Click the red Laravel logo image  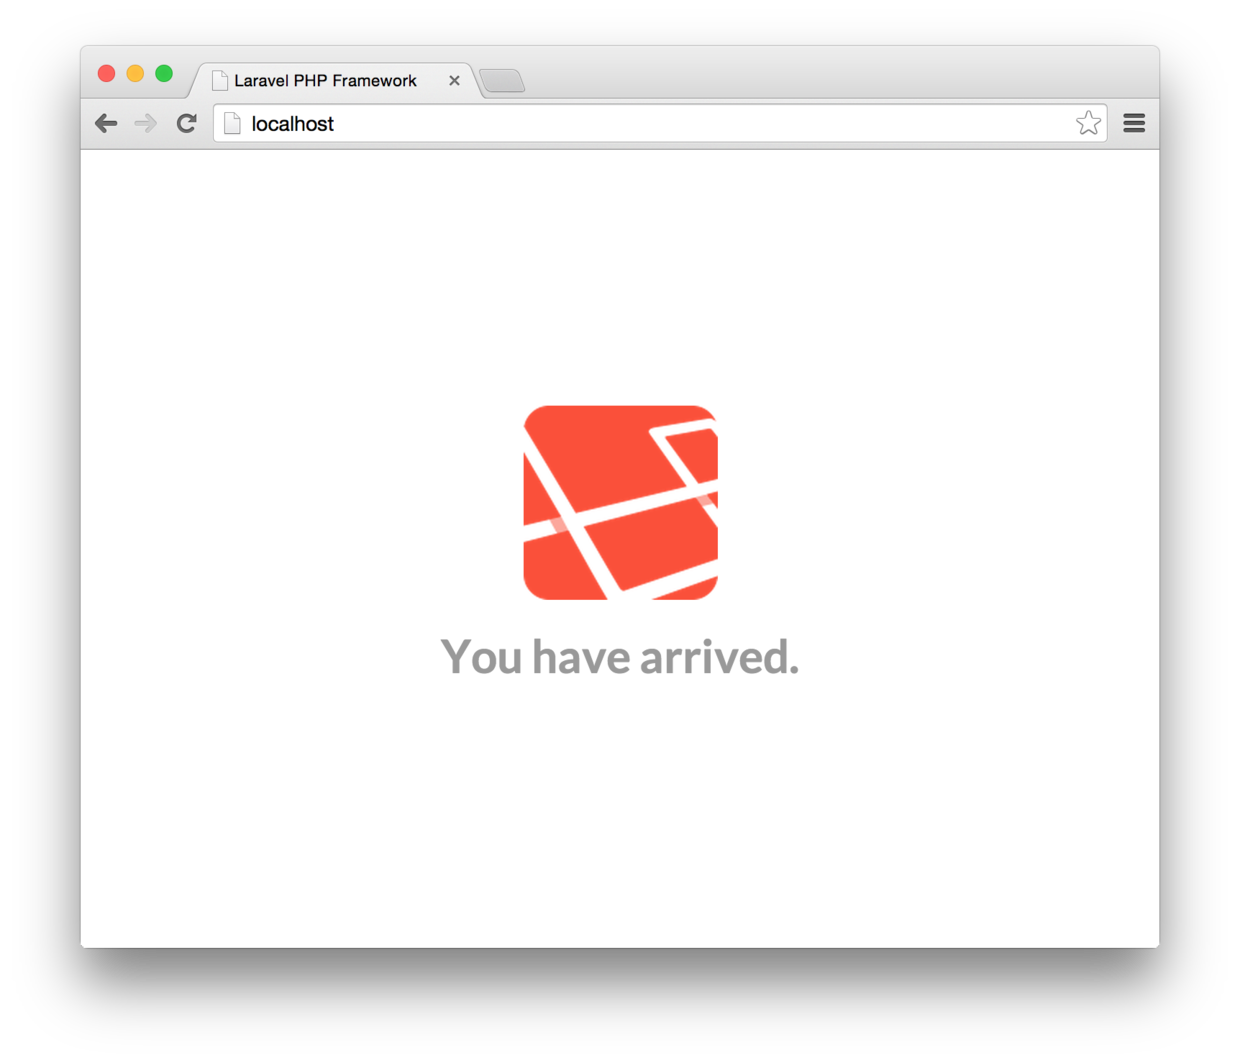click(x=620, y=502)
